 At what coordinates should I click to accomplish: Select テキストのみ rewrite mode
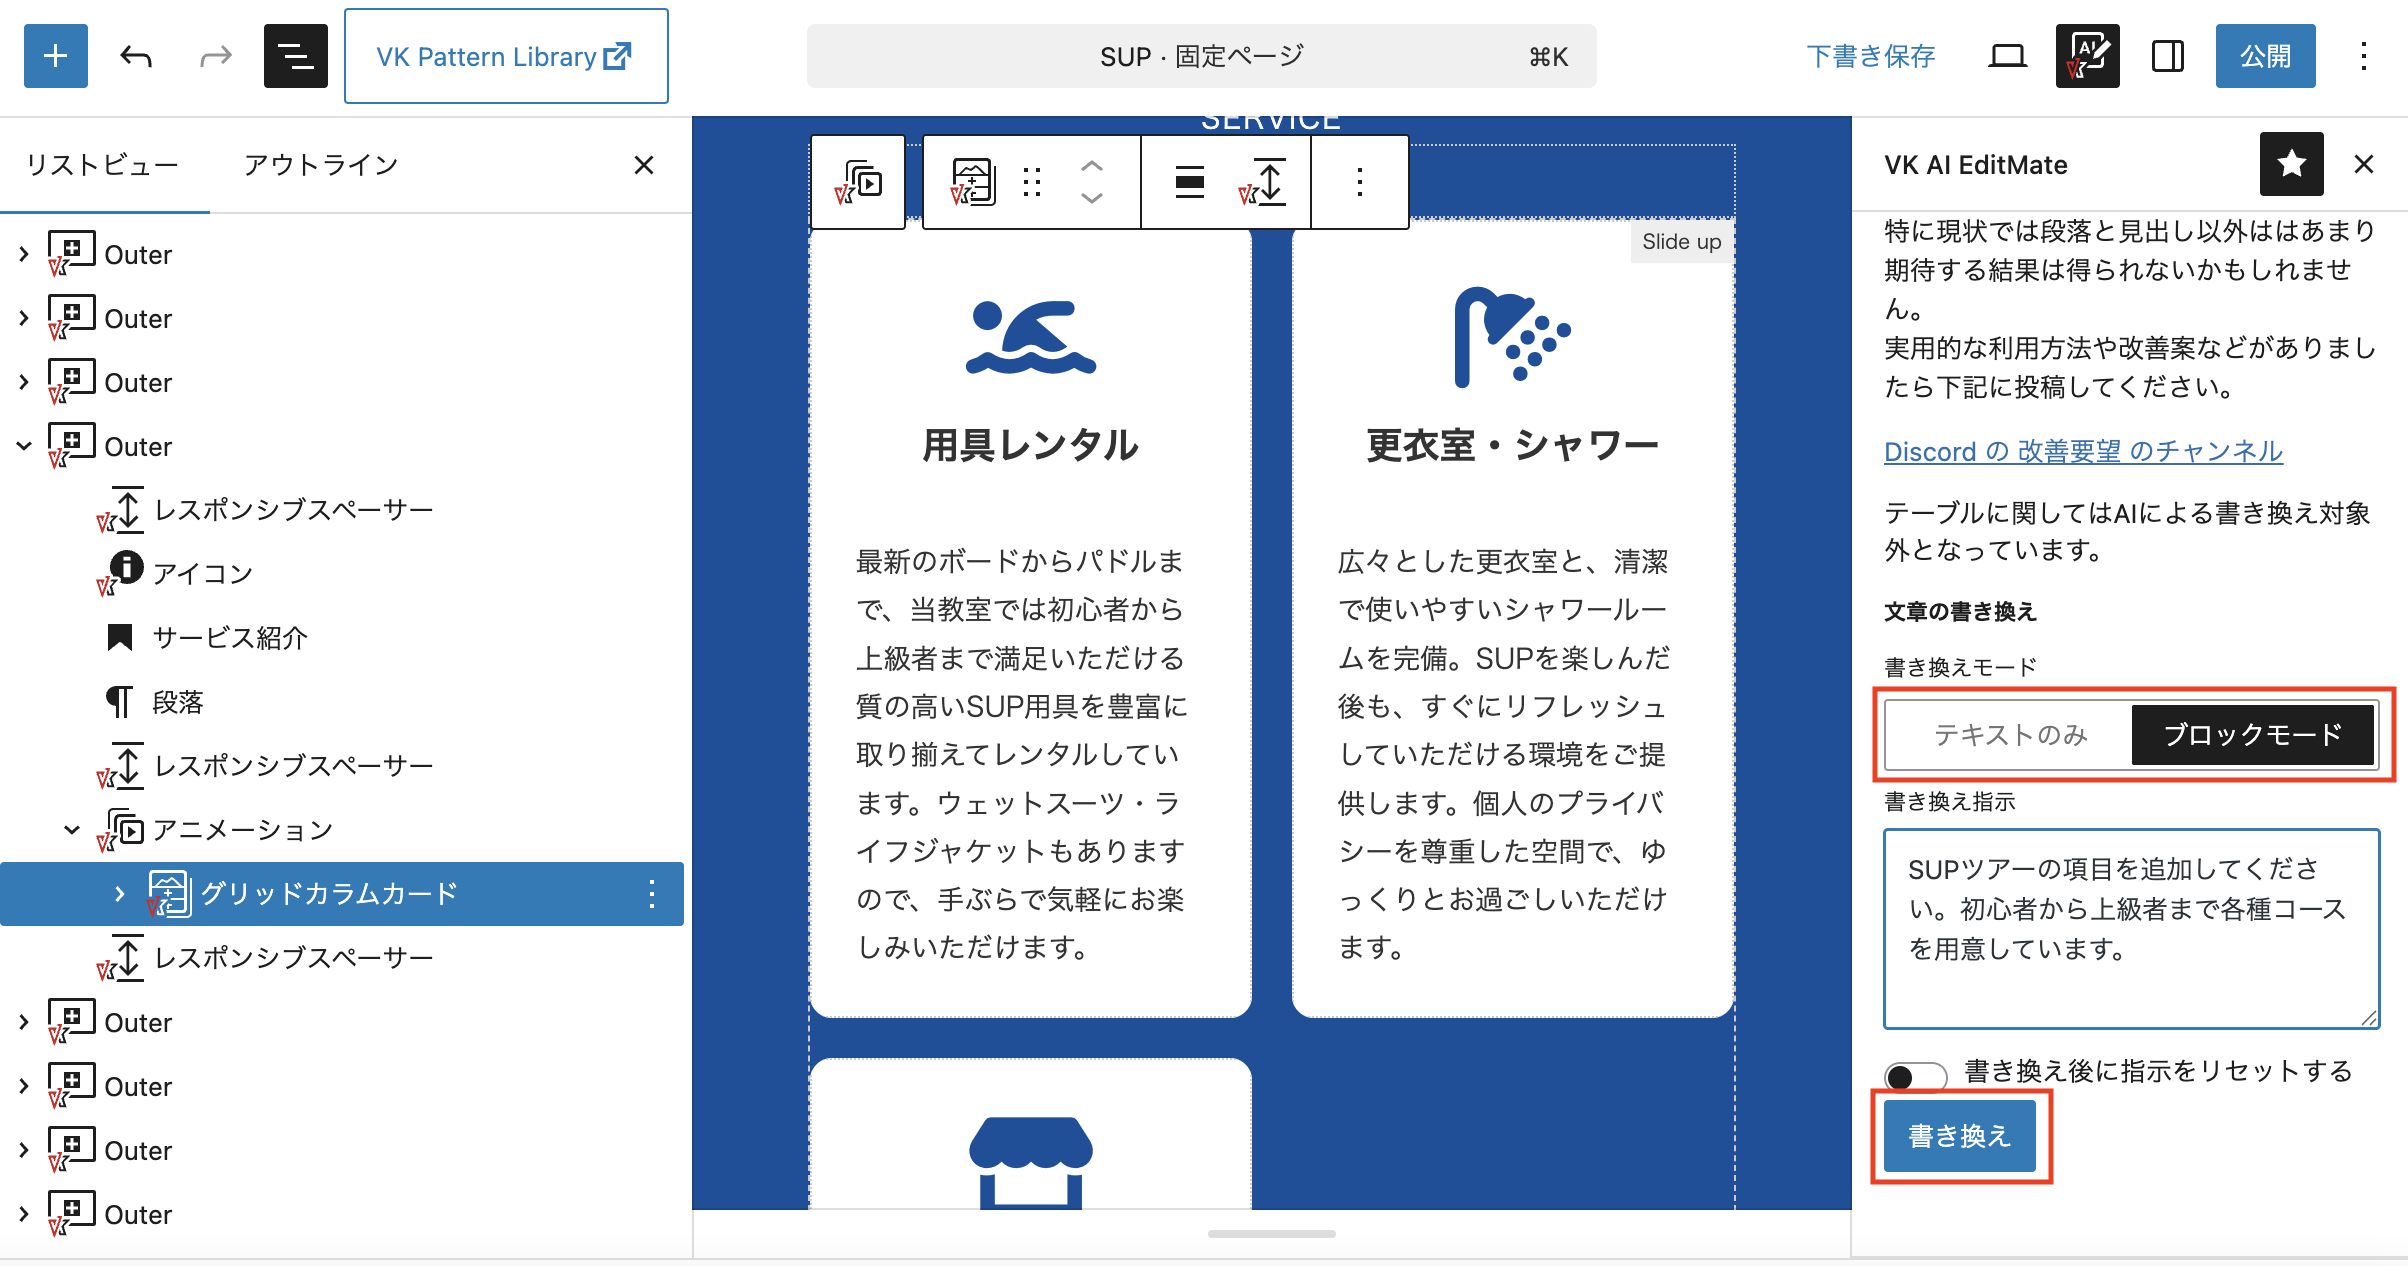pyautogui.click(x=2010, y=735)
